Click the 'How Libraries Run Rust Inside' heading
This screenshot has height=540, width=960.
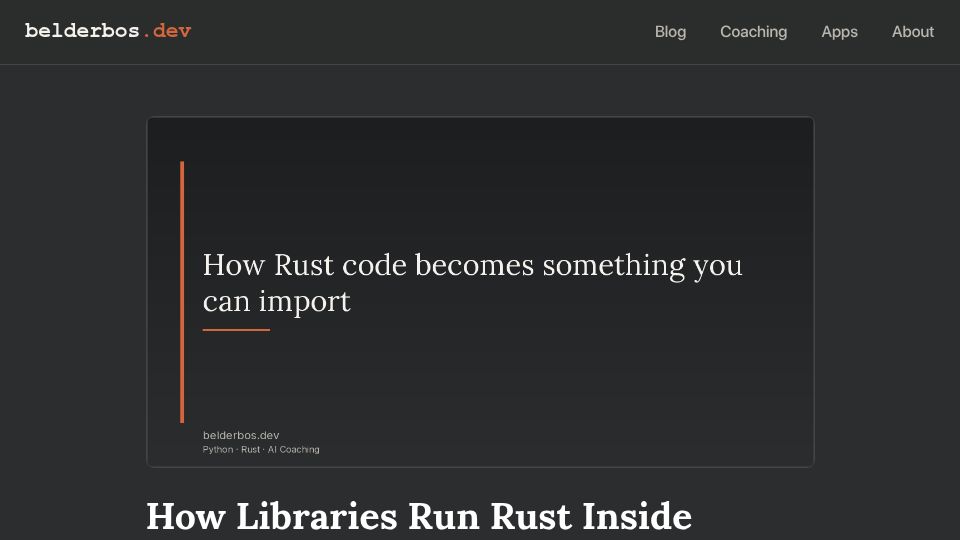pyautogui.click(x=419, y=517)
